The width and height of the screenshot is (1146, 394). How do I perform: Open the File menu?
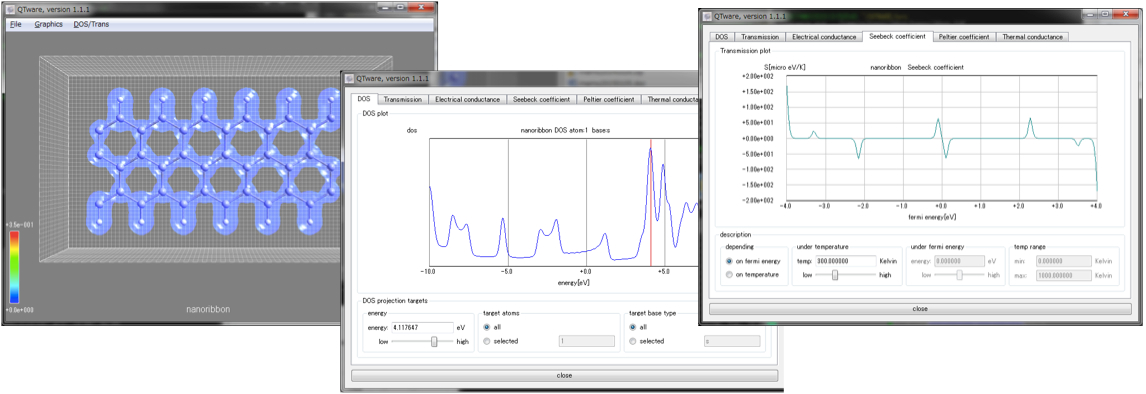[16, 24]
